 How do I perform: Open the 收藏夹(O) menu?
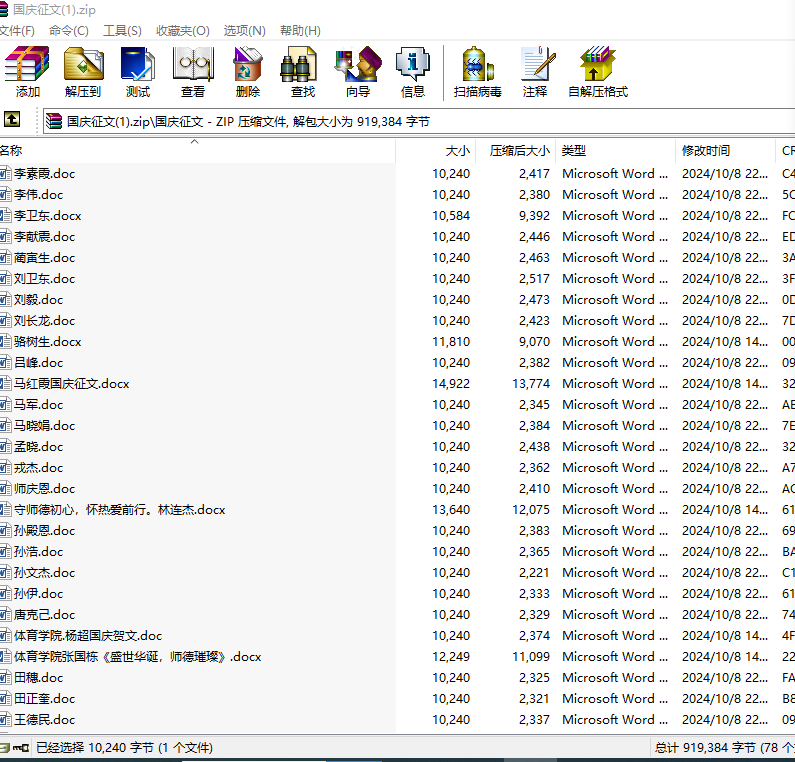[183, 31]
